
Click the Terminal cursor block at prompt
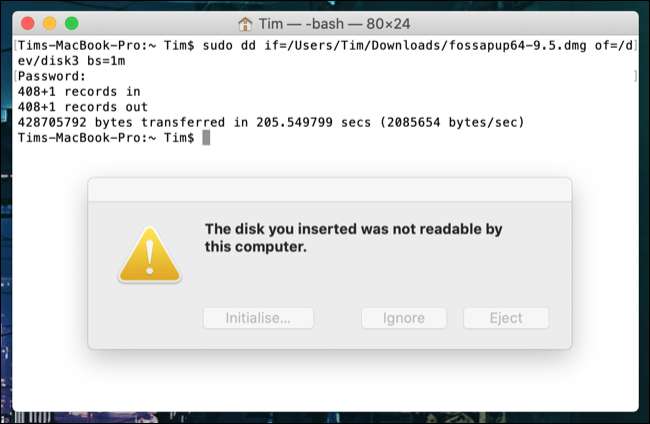click(206, 137)
